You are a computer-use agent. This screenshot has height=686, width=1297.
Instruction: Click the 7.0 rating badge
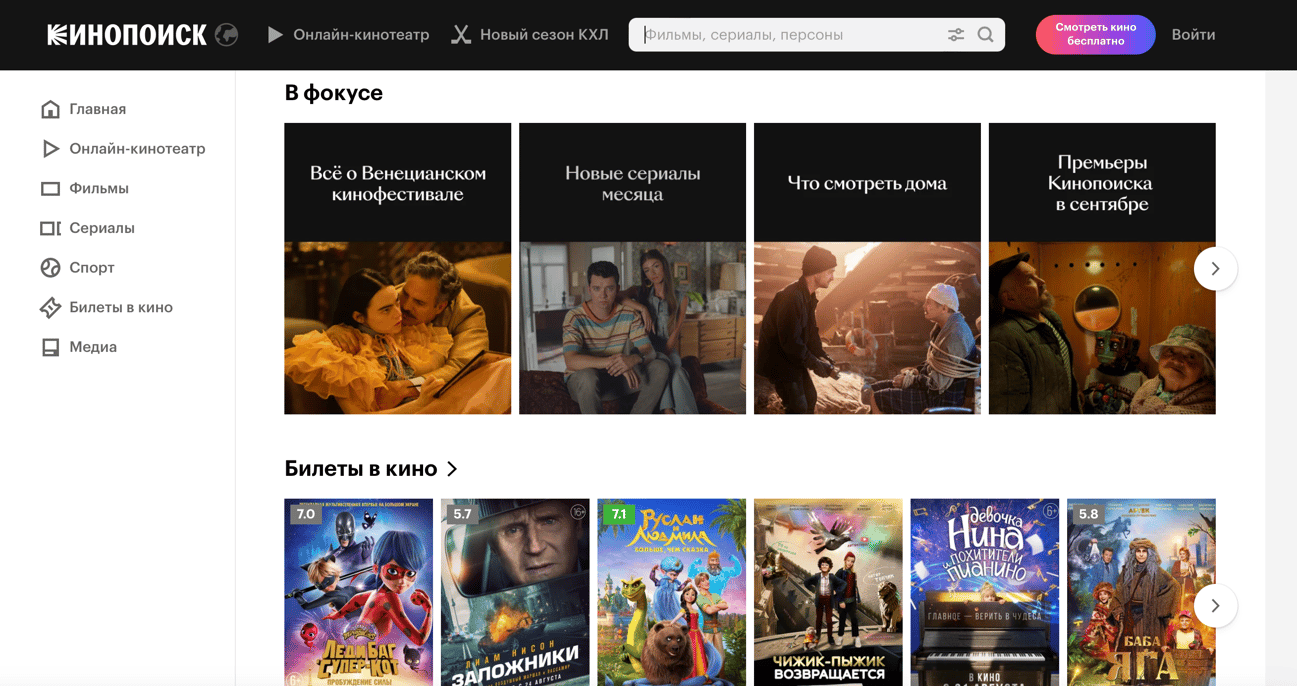point(305,514)
